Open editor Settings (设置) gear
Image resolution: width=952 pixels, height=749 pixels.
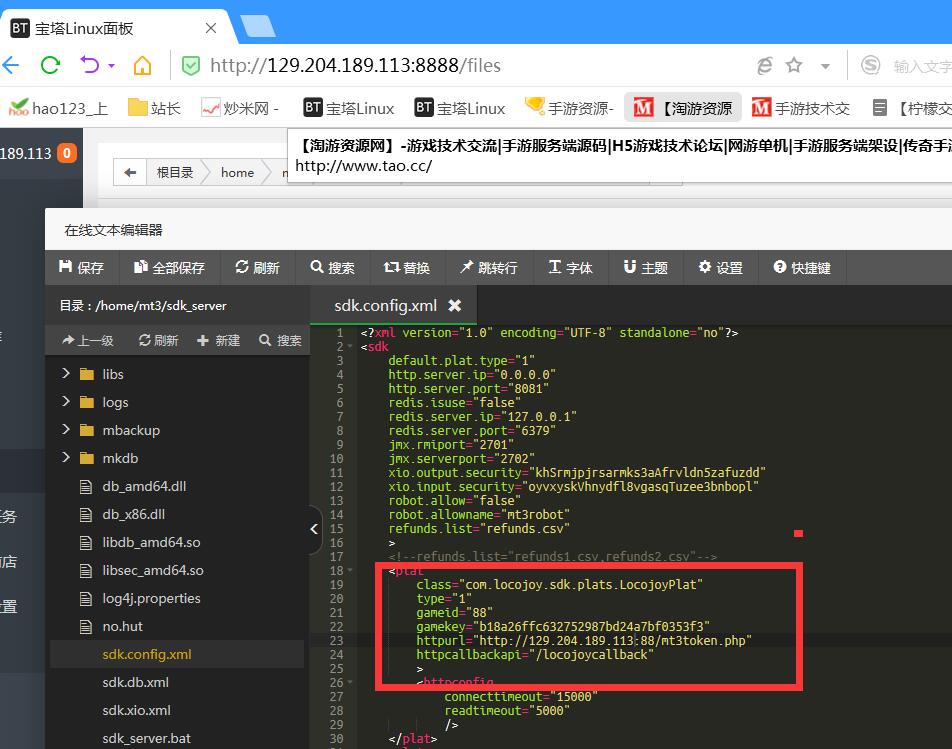click(x=720, y=267)
